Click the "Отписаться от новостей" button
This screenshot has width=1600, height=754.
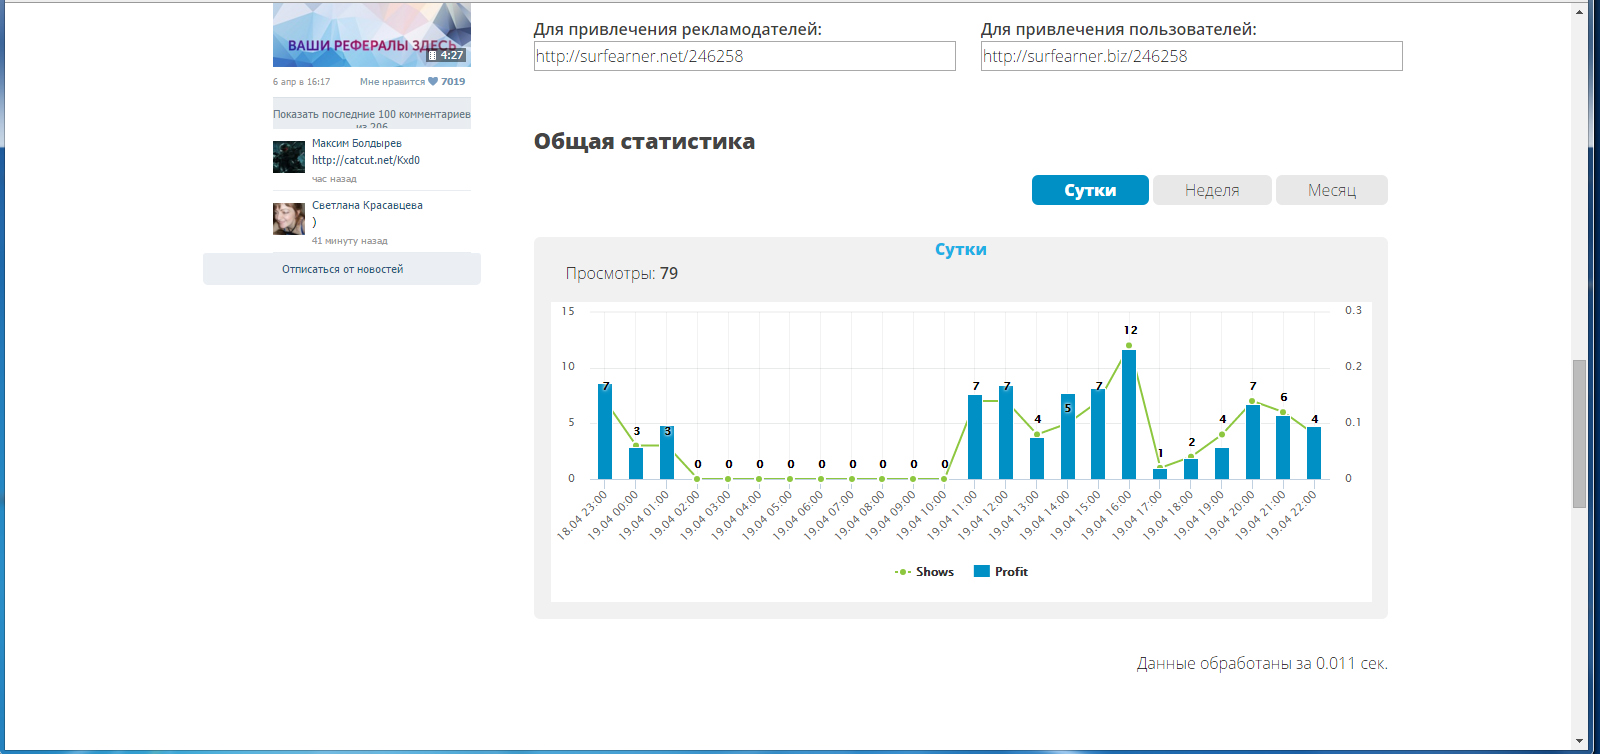coord(342,269)
